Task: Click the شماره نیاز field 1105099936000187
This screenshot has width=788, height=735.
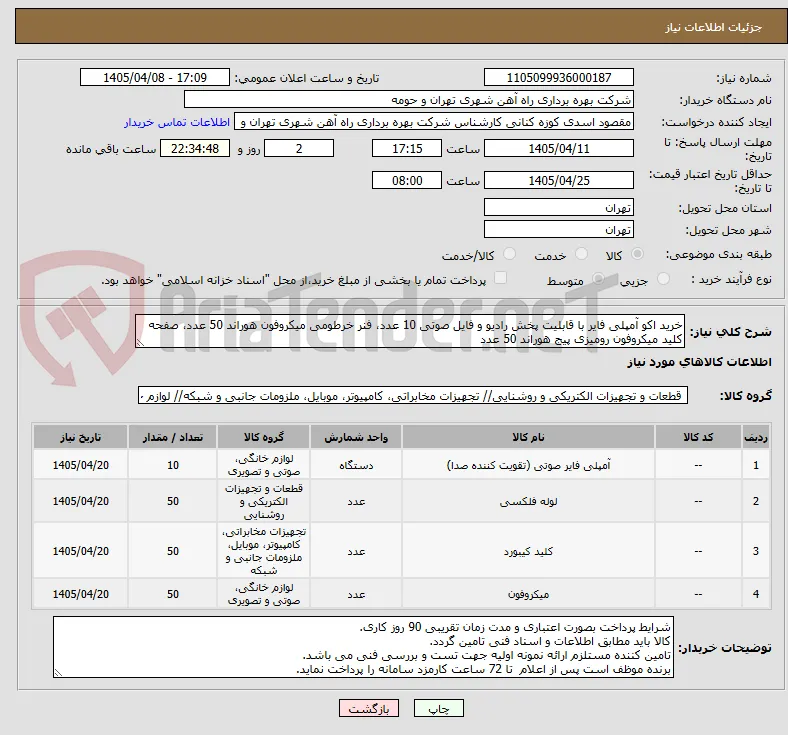Action: [559, 77]
